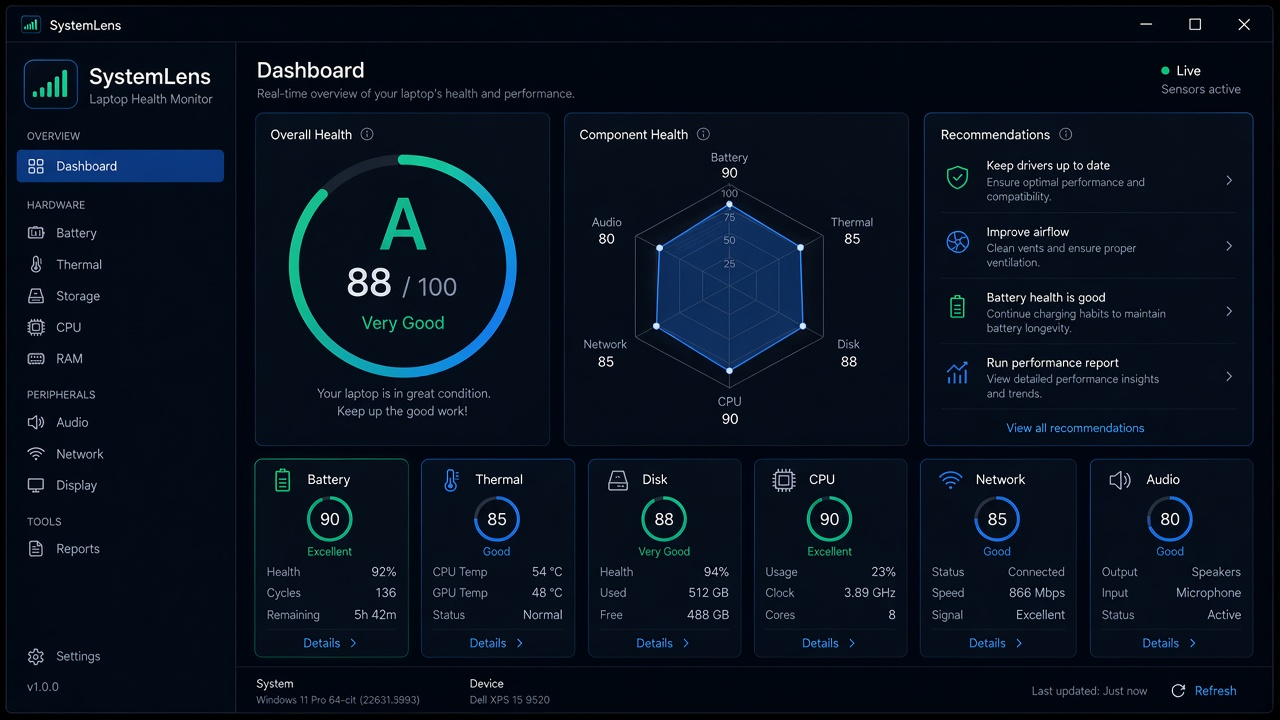Screen dimensions: 1280x720
Task: Click the chip icon in the CPU card
Action: 784,480
